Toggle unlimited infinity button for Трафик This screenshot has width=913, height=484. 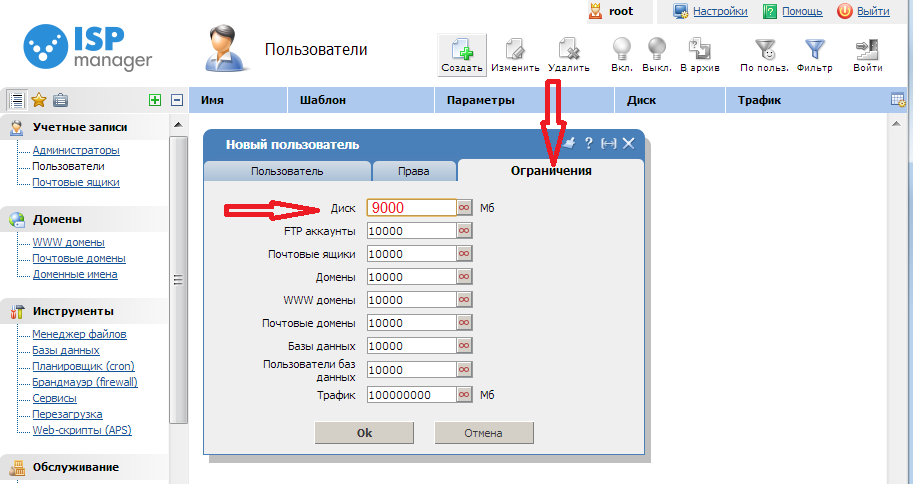click(464, 395)
